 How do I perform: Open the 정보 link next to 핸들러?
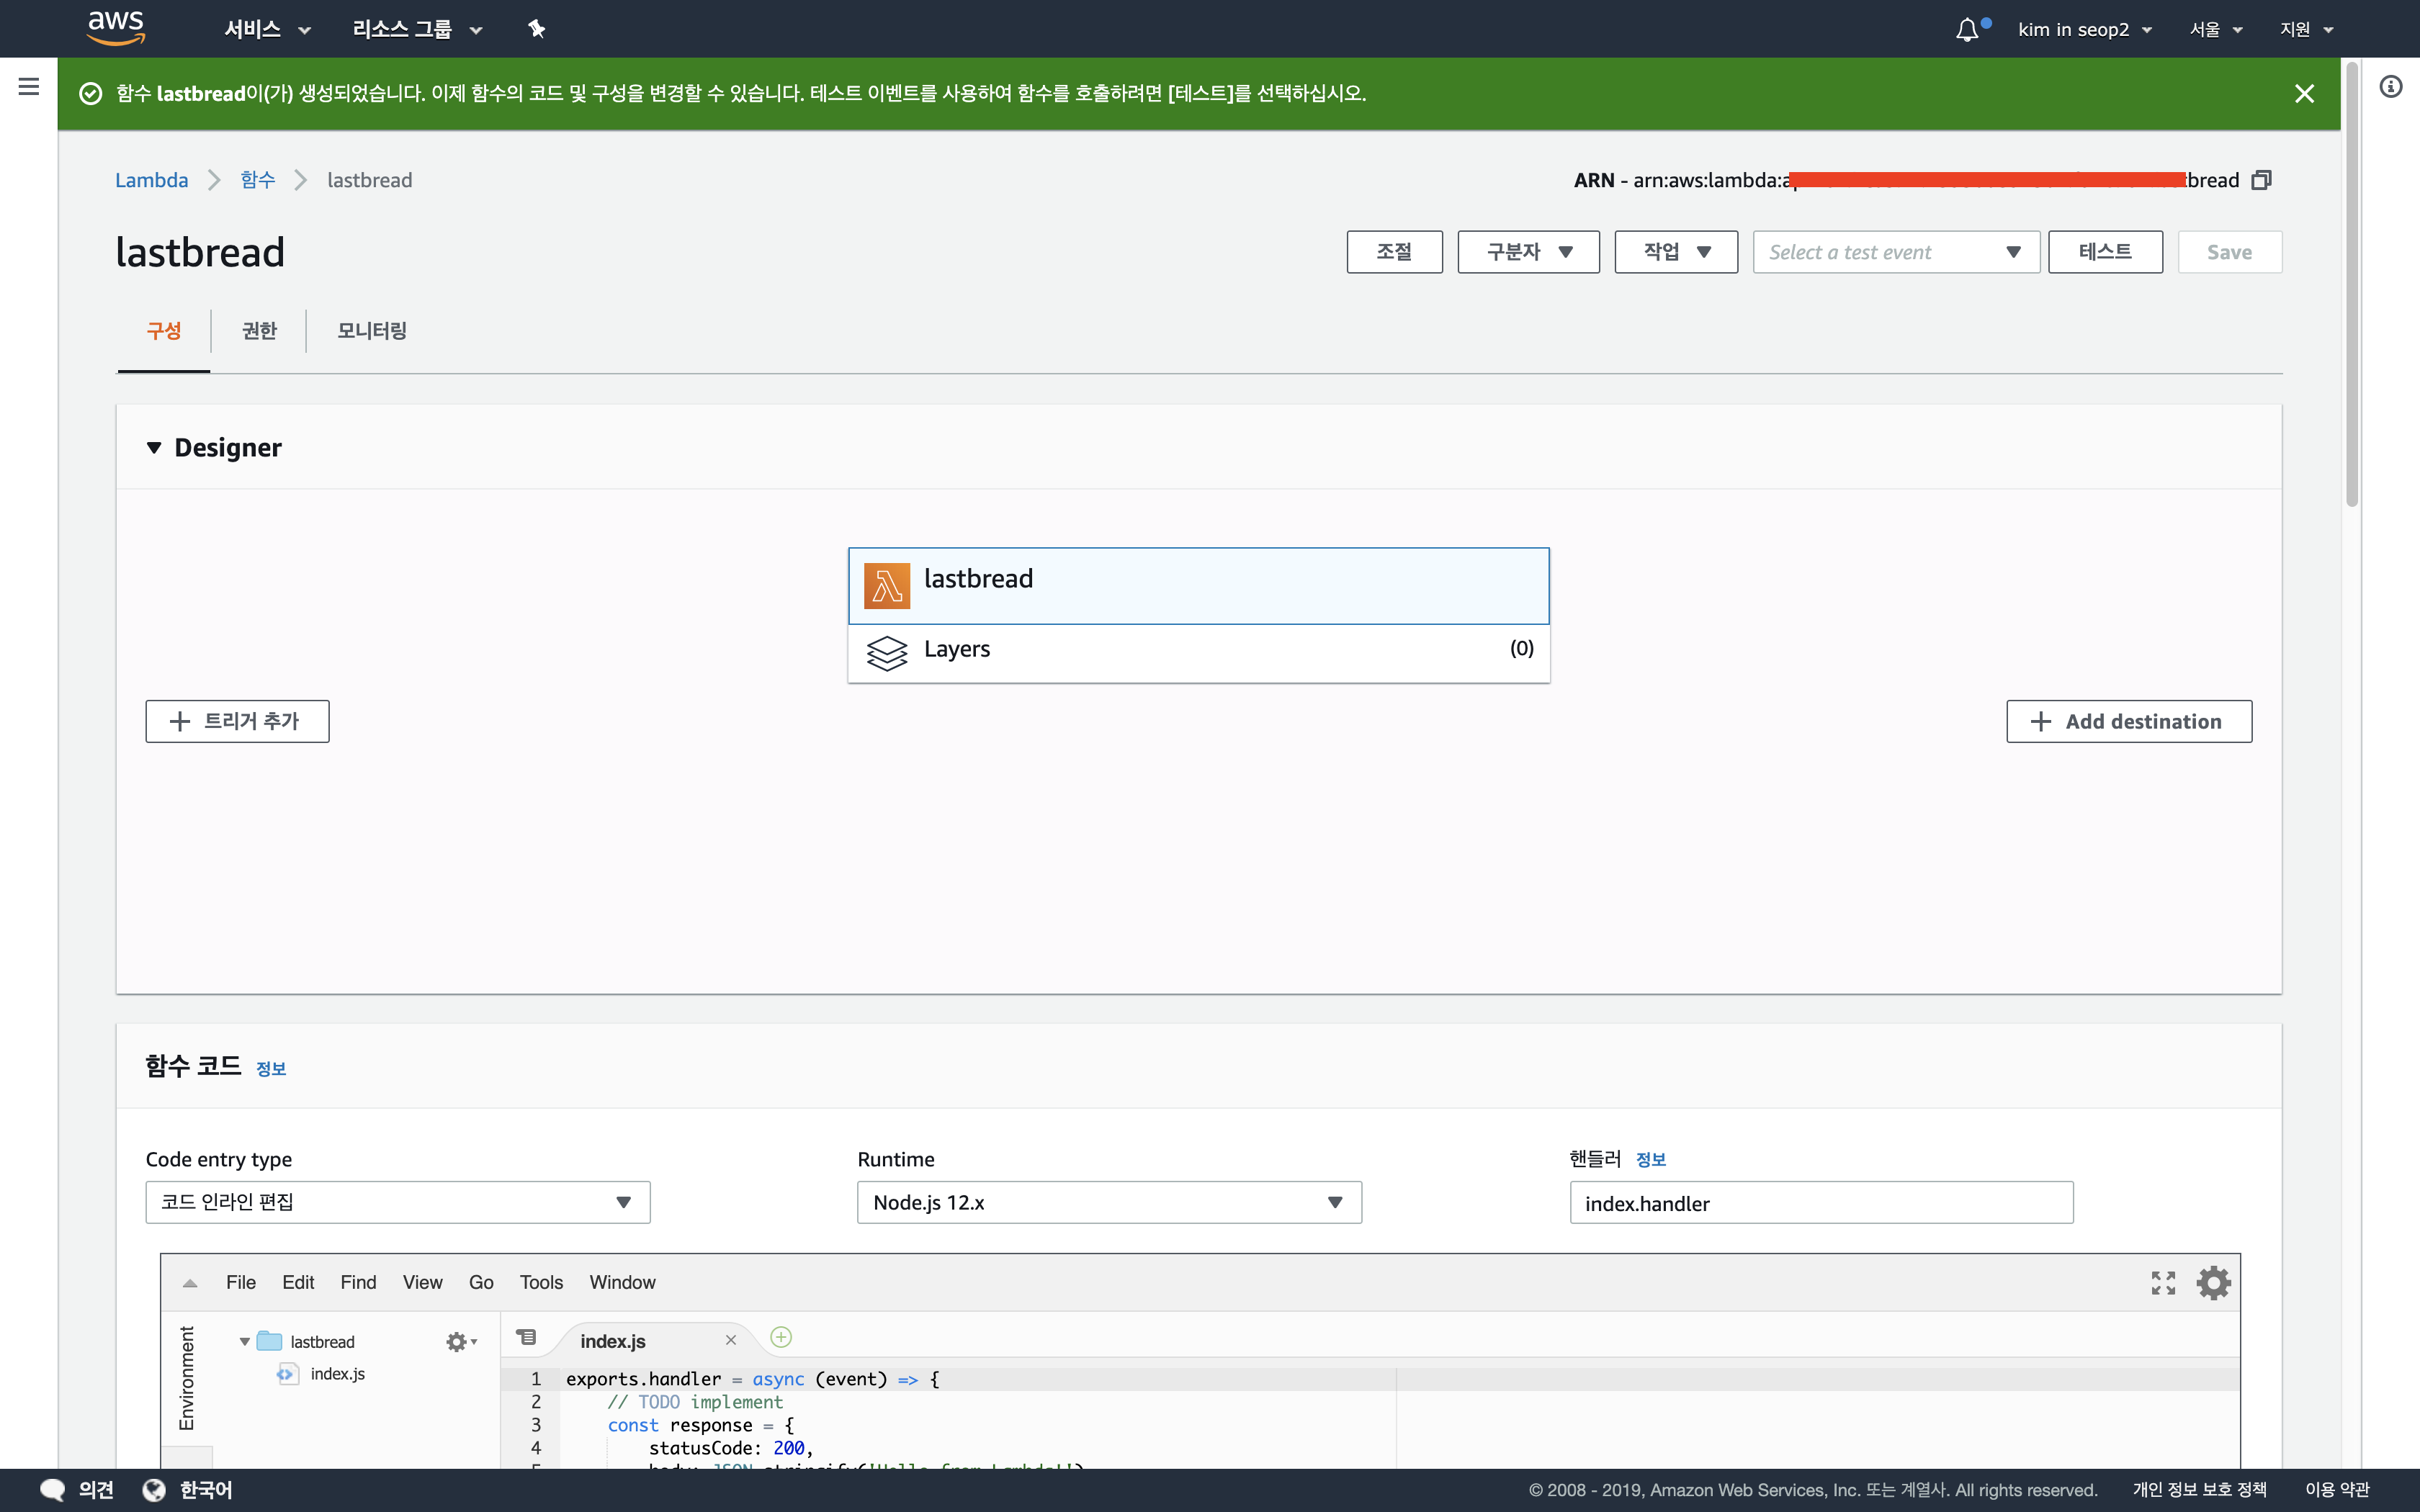pyautogui.click(x=1651, y=1160)
